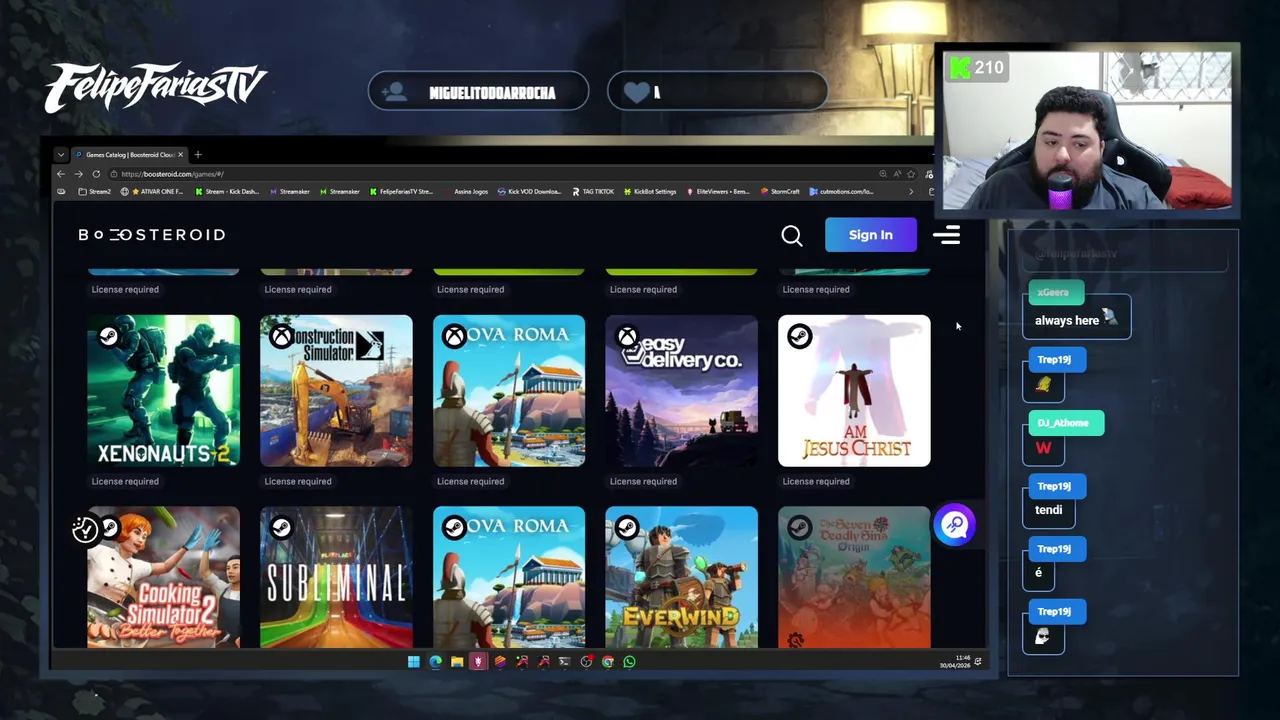The height and width of the screenshot is (720, 1280).
Task: Open the TAG TIKTOK bookmark
Action: pyautogui.click(x=593, y=191)
